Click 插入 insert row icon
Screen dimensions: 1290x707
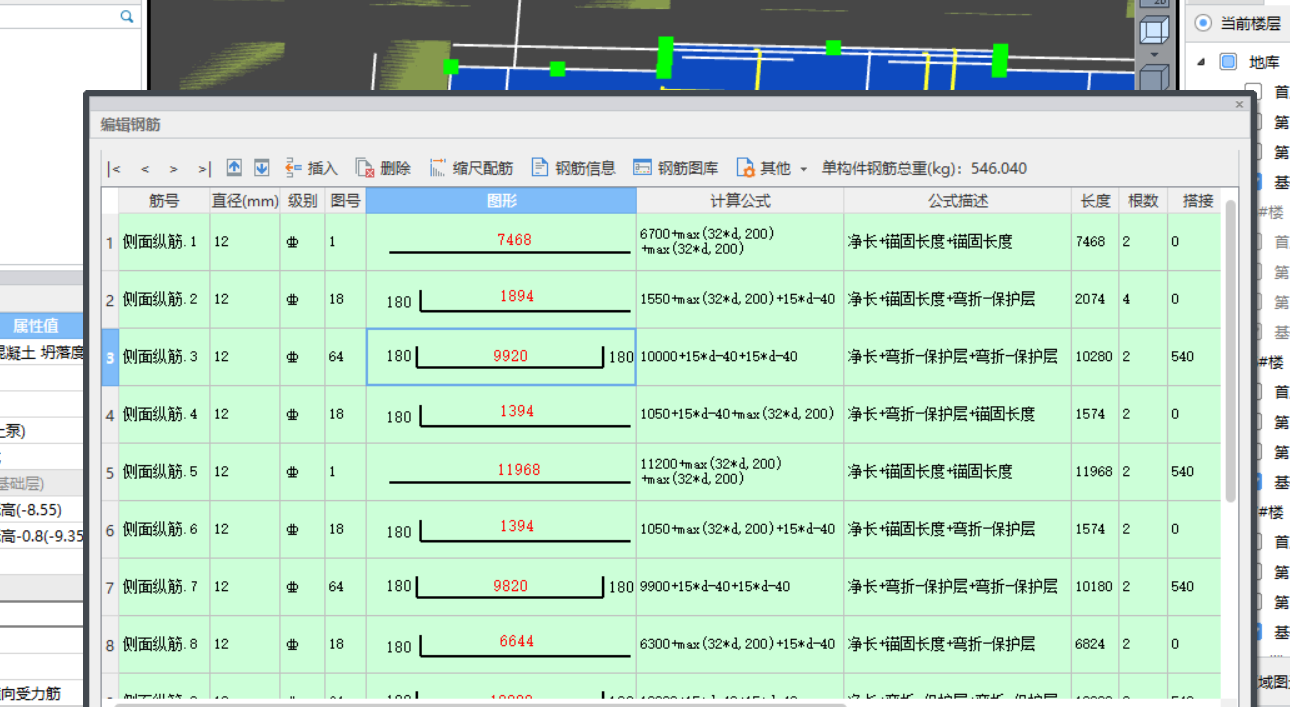pos(293,168)
